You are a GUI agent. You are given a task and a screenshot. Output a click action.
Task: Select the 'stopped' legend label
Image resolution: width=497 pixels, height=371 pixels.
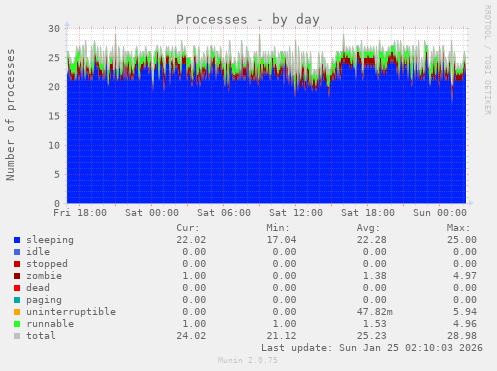[47, 264]
